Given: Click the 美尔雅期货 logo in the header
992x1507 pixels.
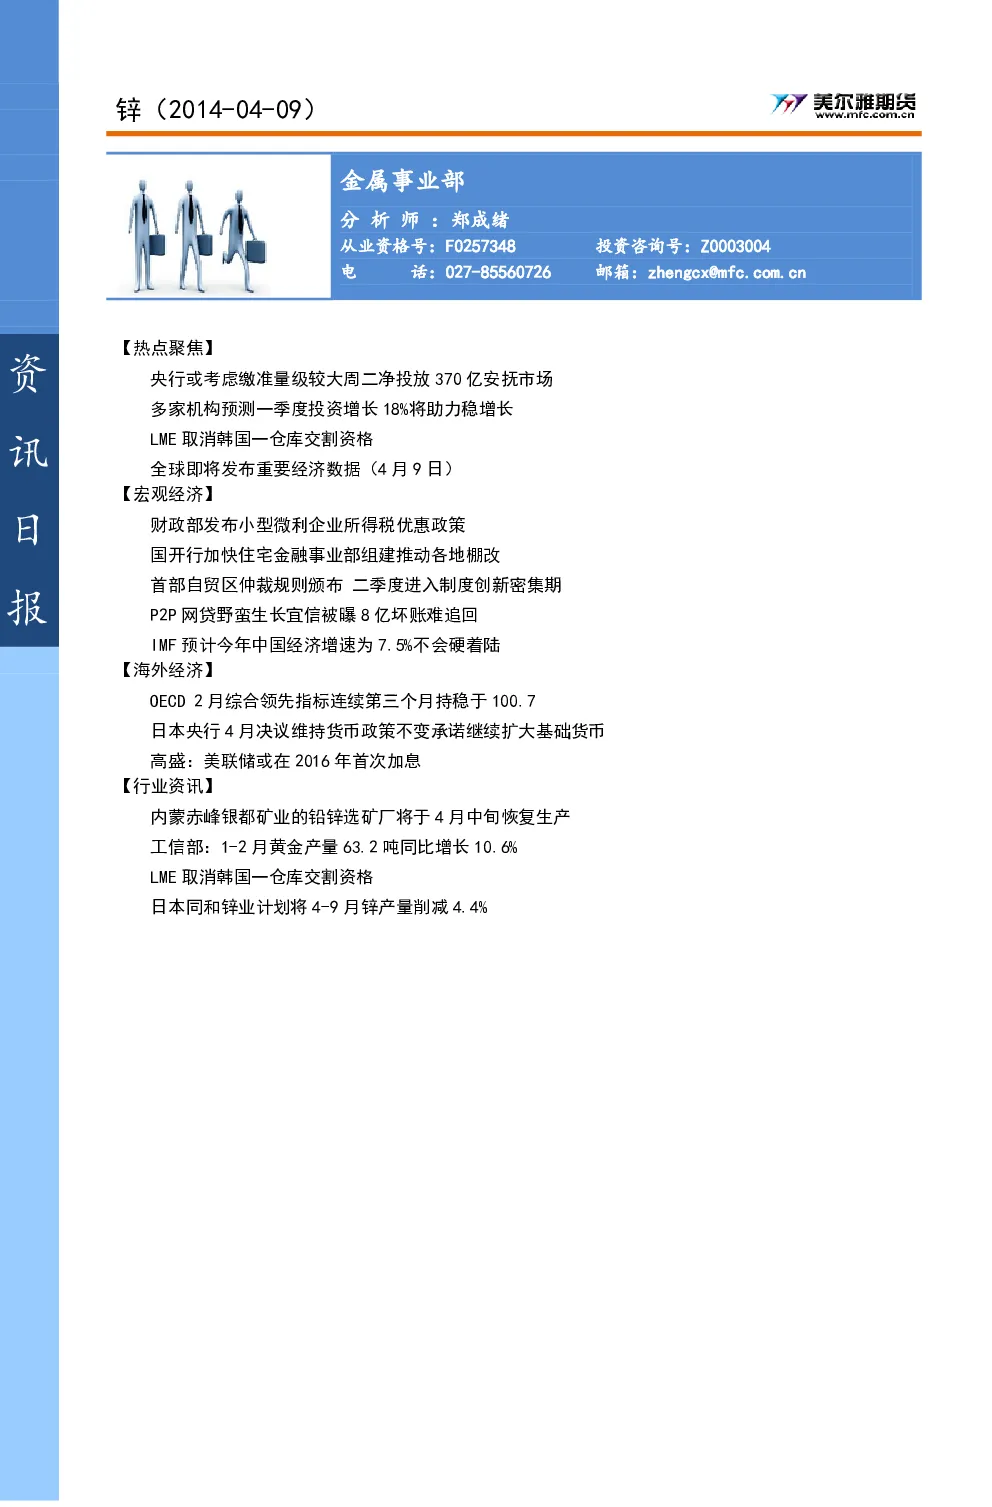Looking at the screenshot, I should (x=843, y=103).
